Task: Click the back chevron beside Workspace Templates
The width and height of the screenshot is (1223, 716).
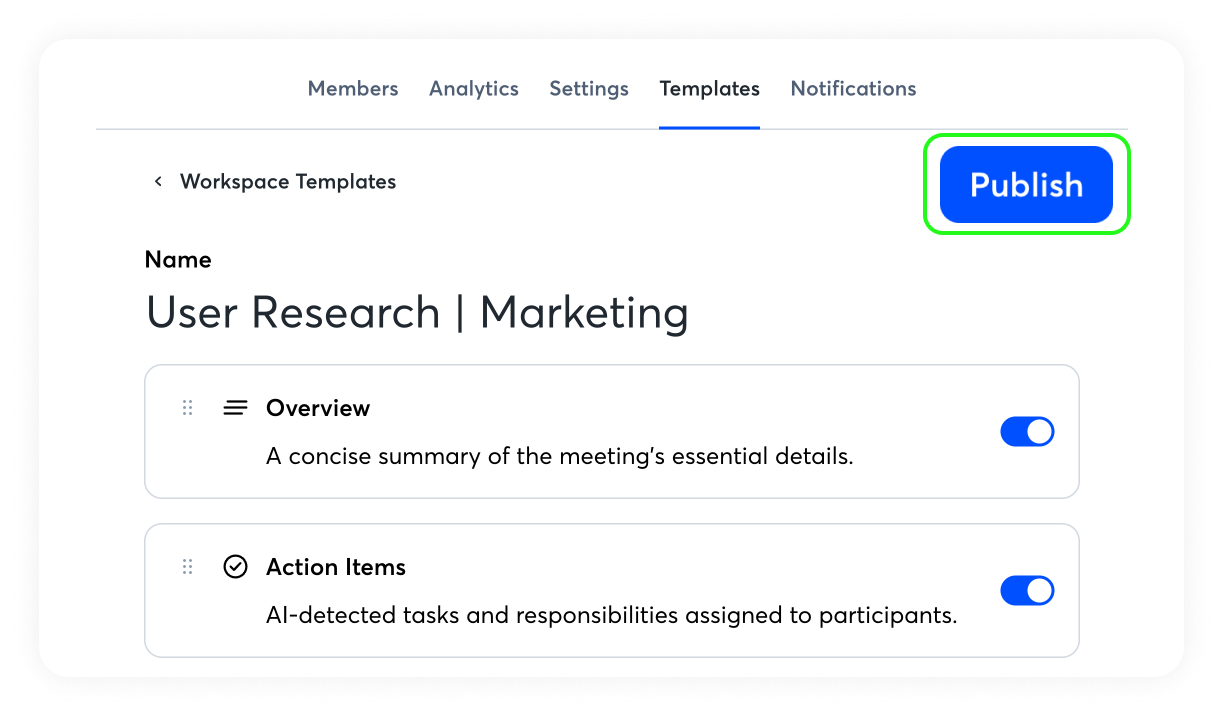Action: point(158,182)
